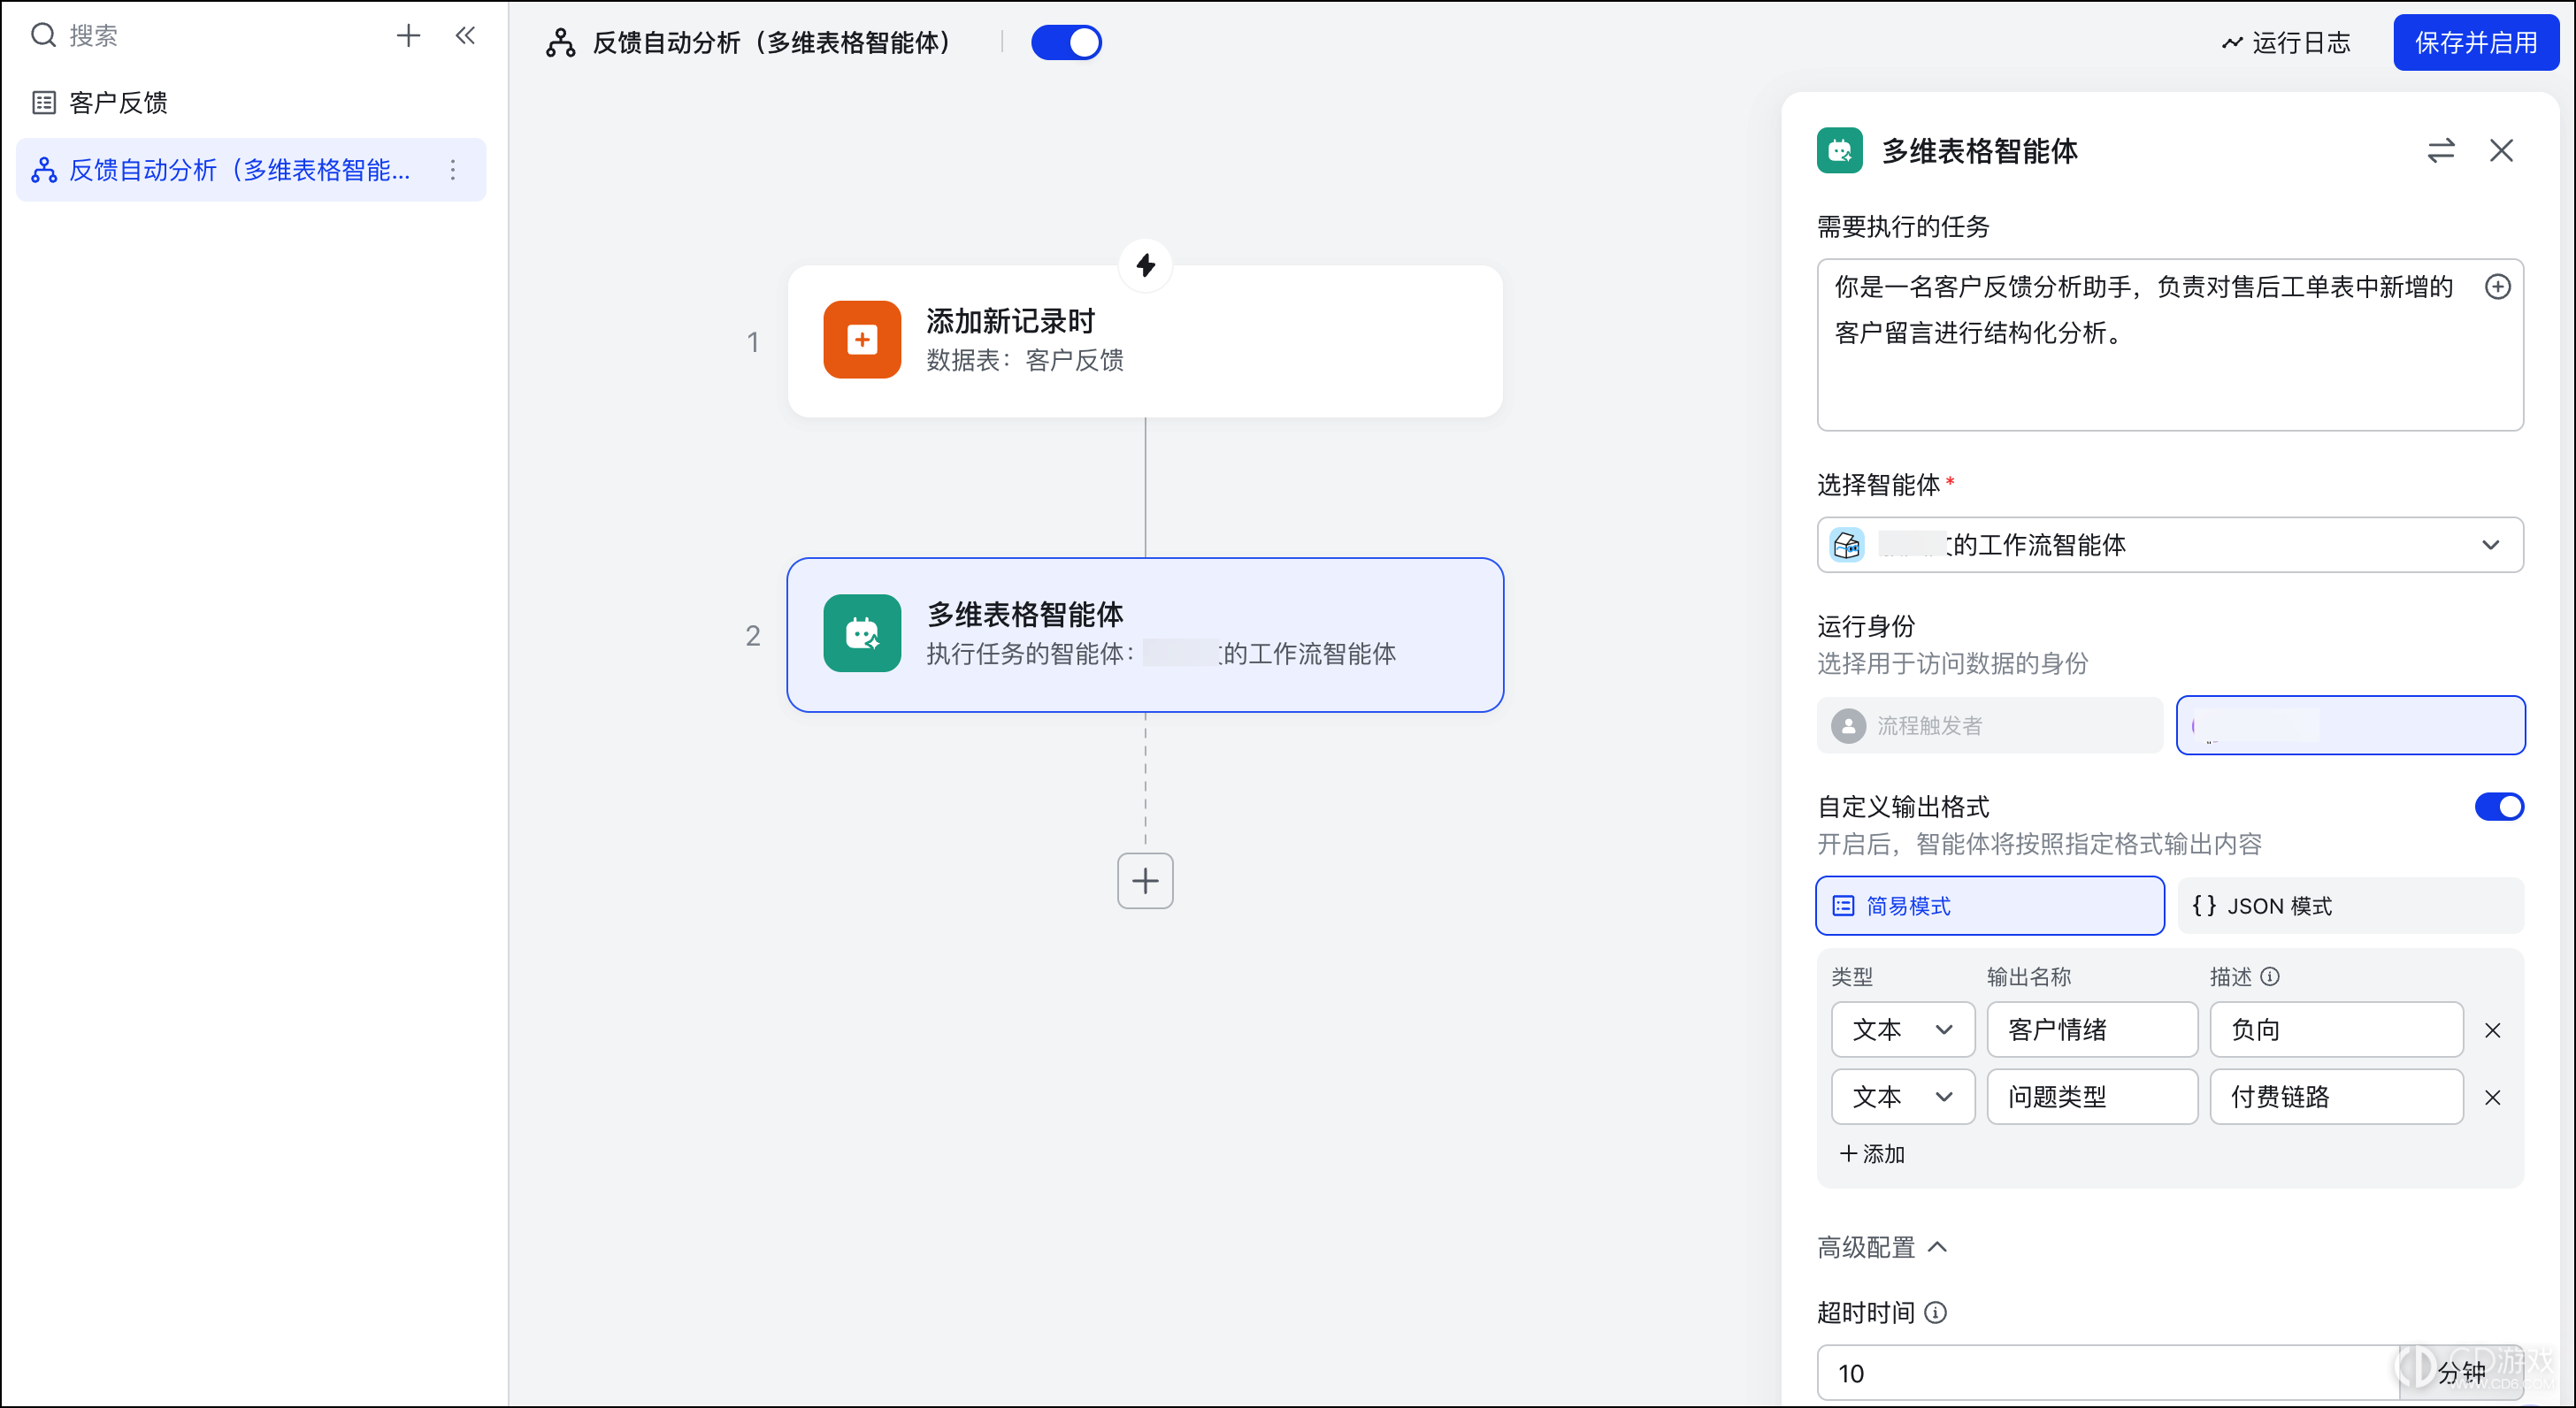Switch to 简易模式 tab
This screenshot has height=1408, width=2576.
click(1990, 906)
